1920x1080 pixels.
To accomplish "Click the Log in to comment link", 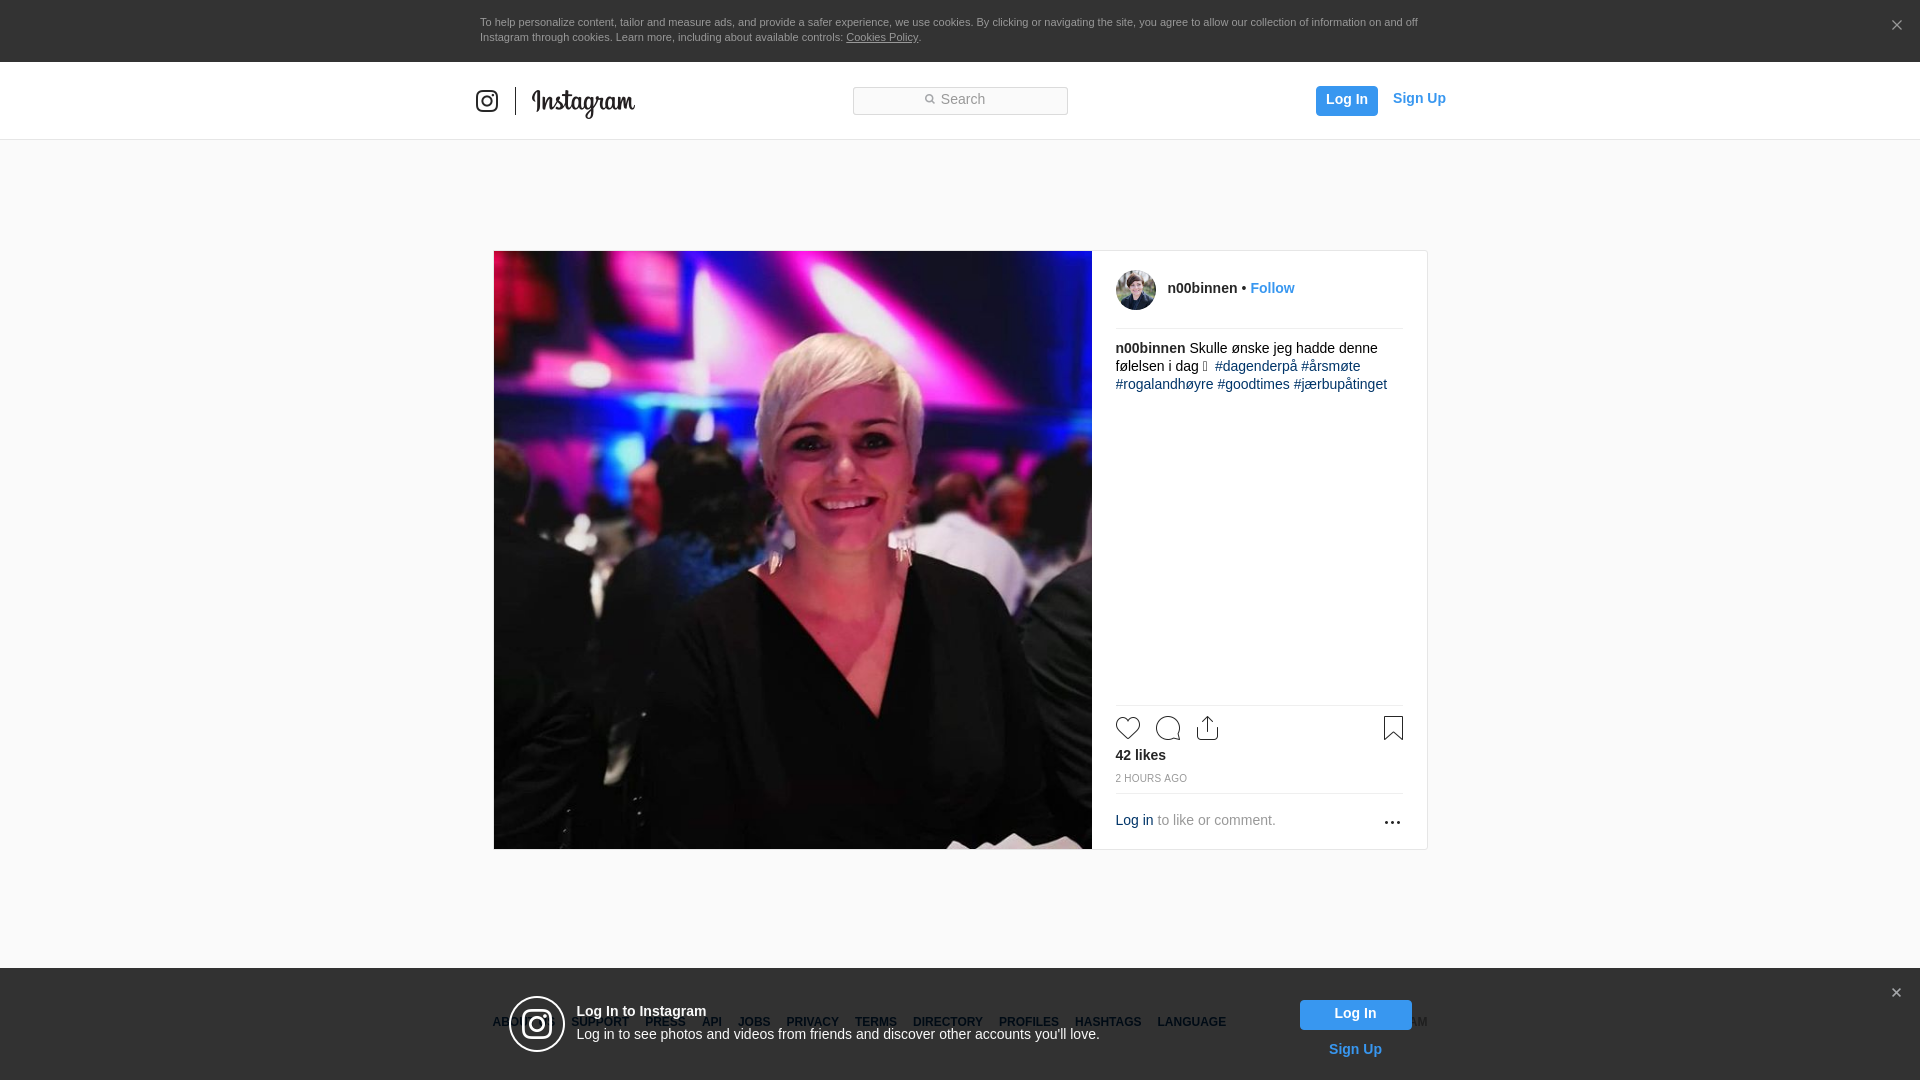I will (x=1134, y=820).
